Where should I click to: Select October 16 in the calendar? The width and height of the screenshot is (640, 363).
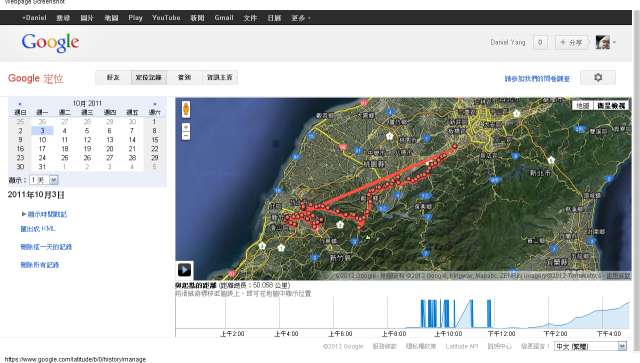(x=20, y=149)
